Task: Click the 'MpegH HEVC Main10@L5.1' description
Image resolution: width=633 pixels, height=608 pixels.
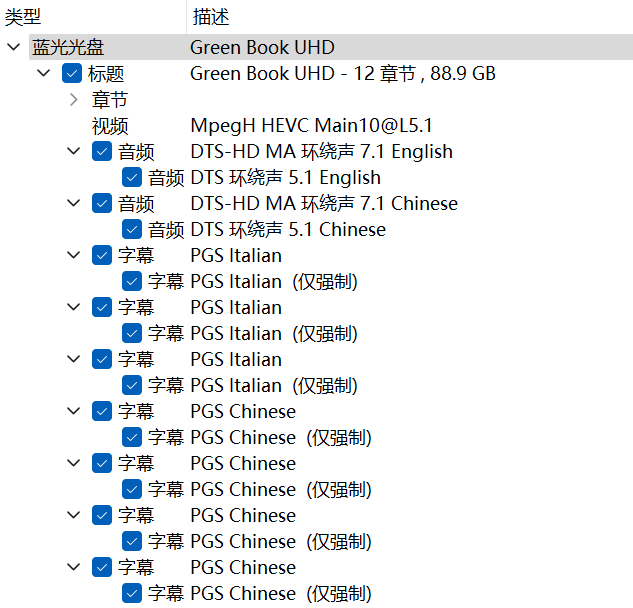Action: tap(311, 126)
